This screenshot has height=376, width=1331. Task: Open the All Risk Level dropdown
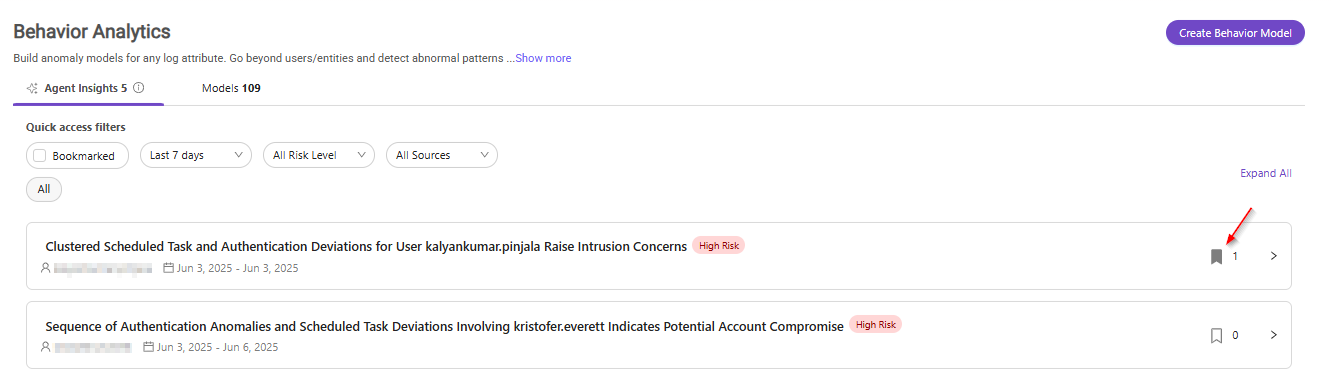(x=318, y=155)
